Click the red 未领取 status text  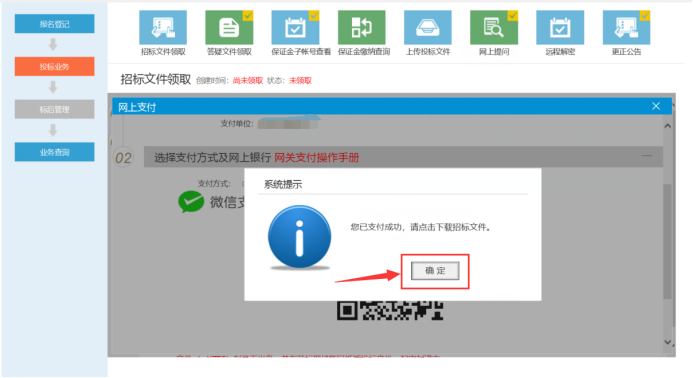click(x=301, y=80)
